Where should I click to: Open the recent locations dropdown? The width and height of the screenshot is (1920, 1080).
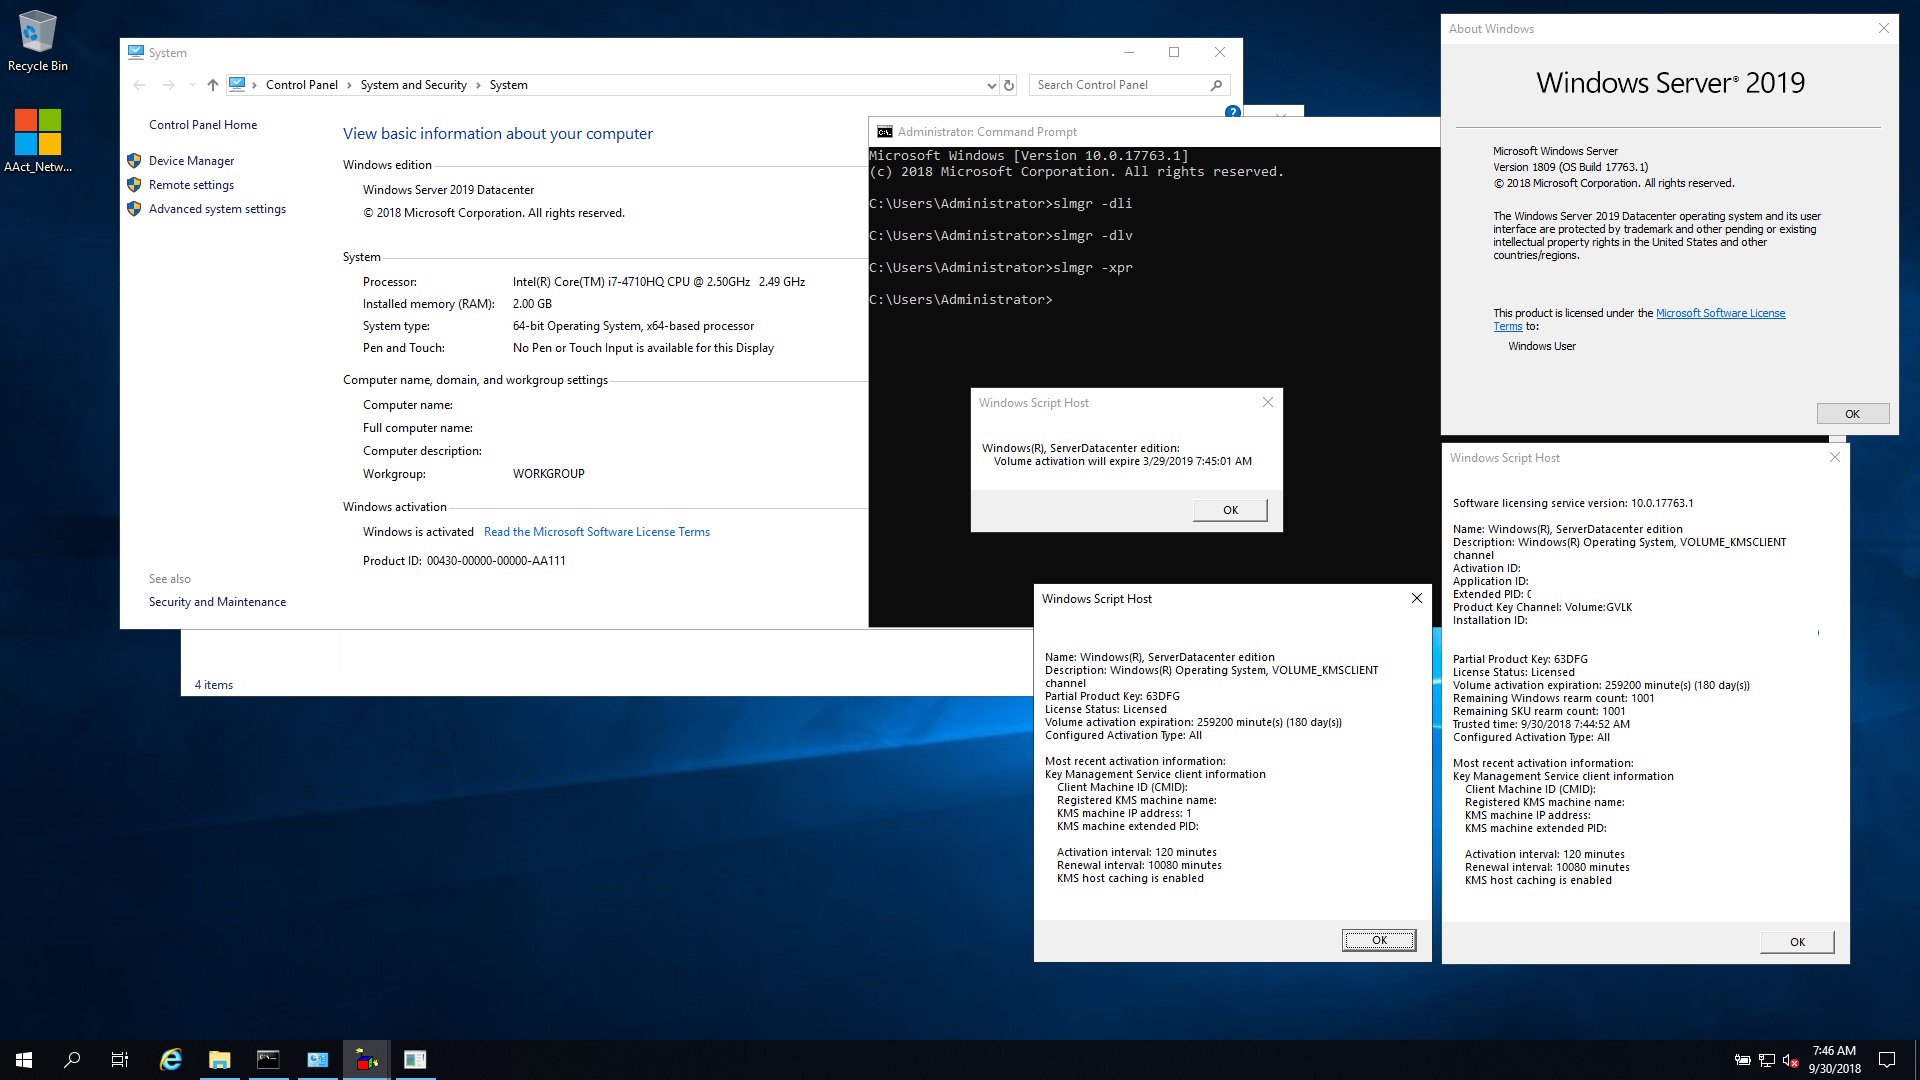pos(192,85)
